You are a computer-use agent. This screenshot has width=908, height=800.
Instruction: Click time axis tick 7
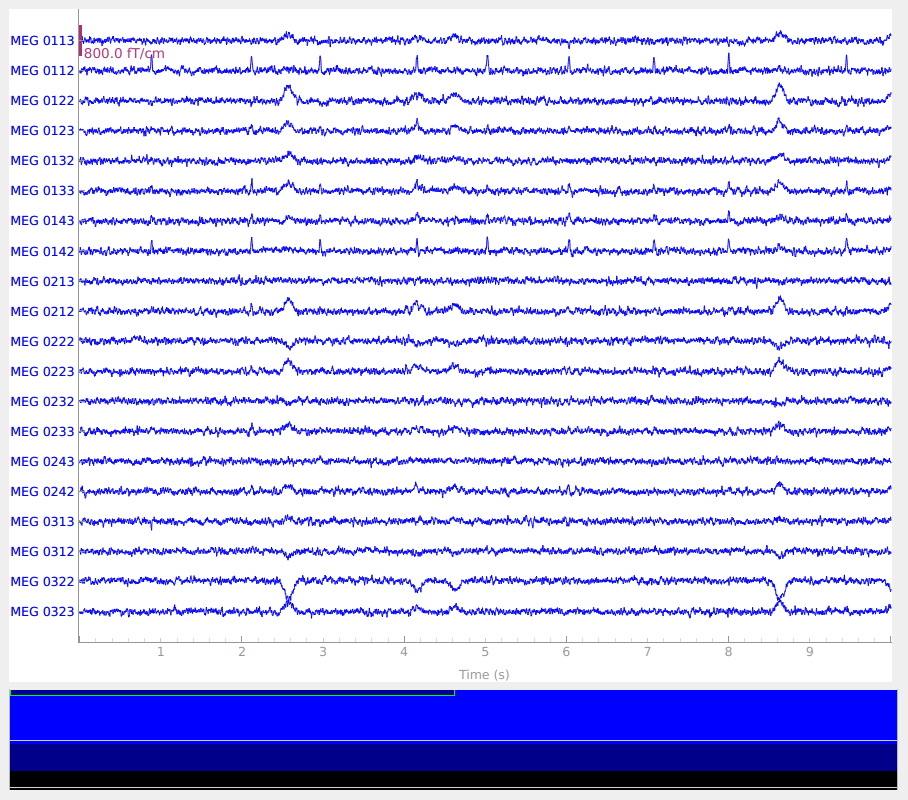click(647, 652)
